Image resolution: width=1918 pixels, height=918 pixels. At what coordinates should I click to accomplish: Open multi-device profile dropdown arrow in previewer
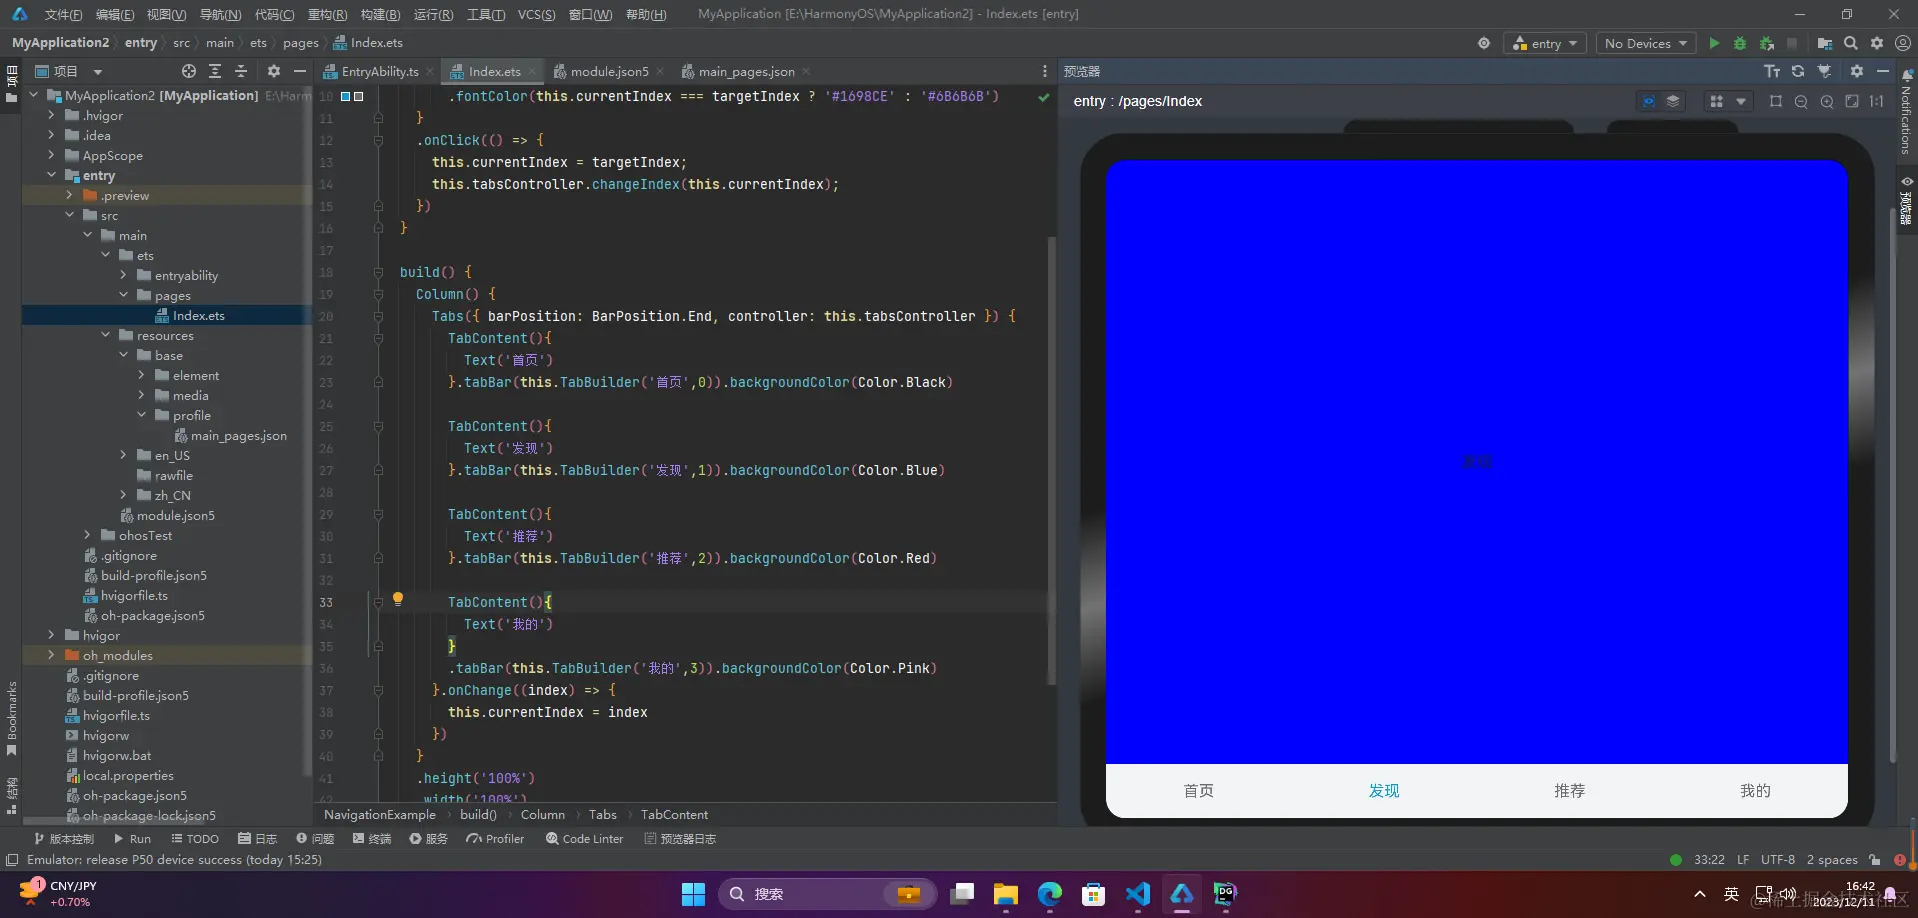1741,101
